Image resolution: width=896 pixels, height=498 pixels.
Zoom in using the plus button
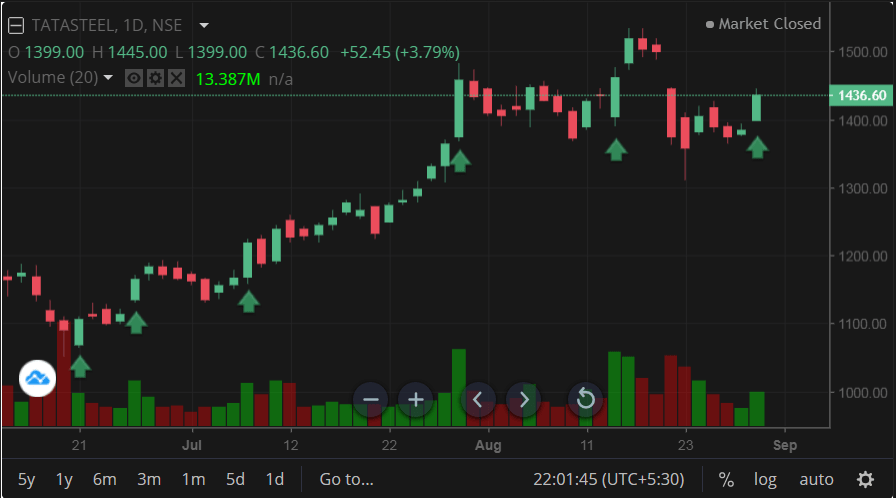(416, 400)
